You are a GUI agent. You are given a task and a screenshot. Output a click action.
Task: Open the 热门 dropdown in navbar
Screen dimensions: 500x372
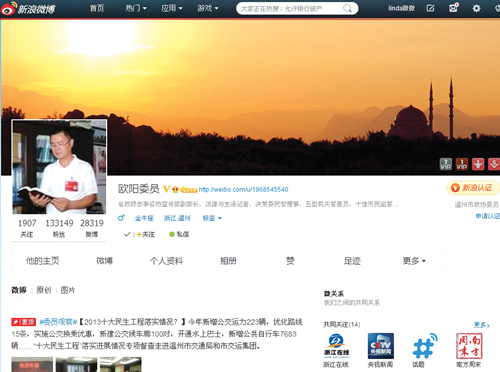136,8
